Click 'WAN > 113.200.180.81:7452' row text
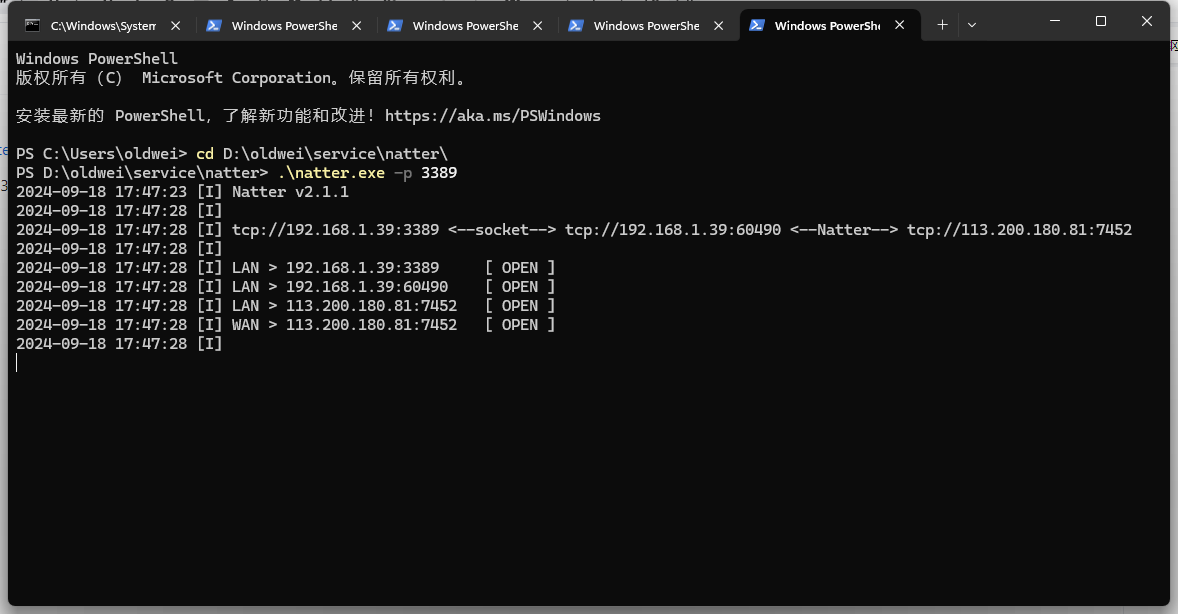 point(345,325)
